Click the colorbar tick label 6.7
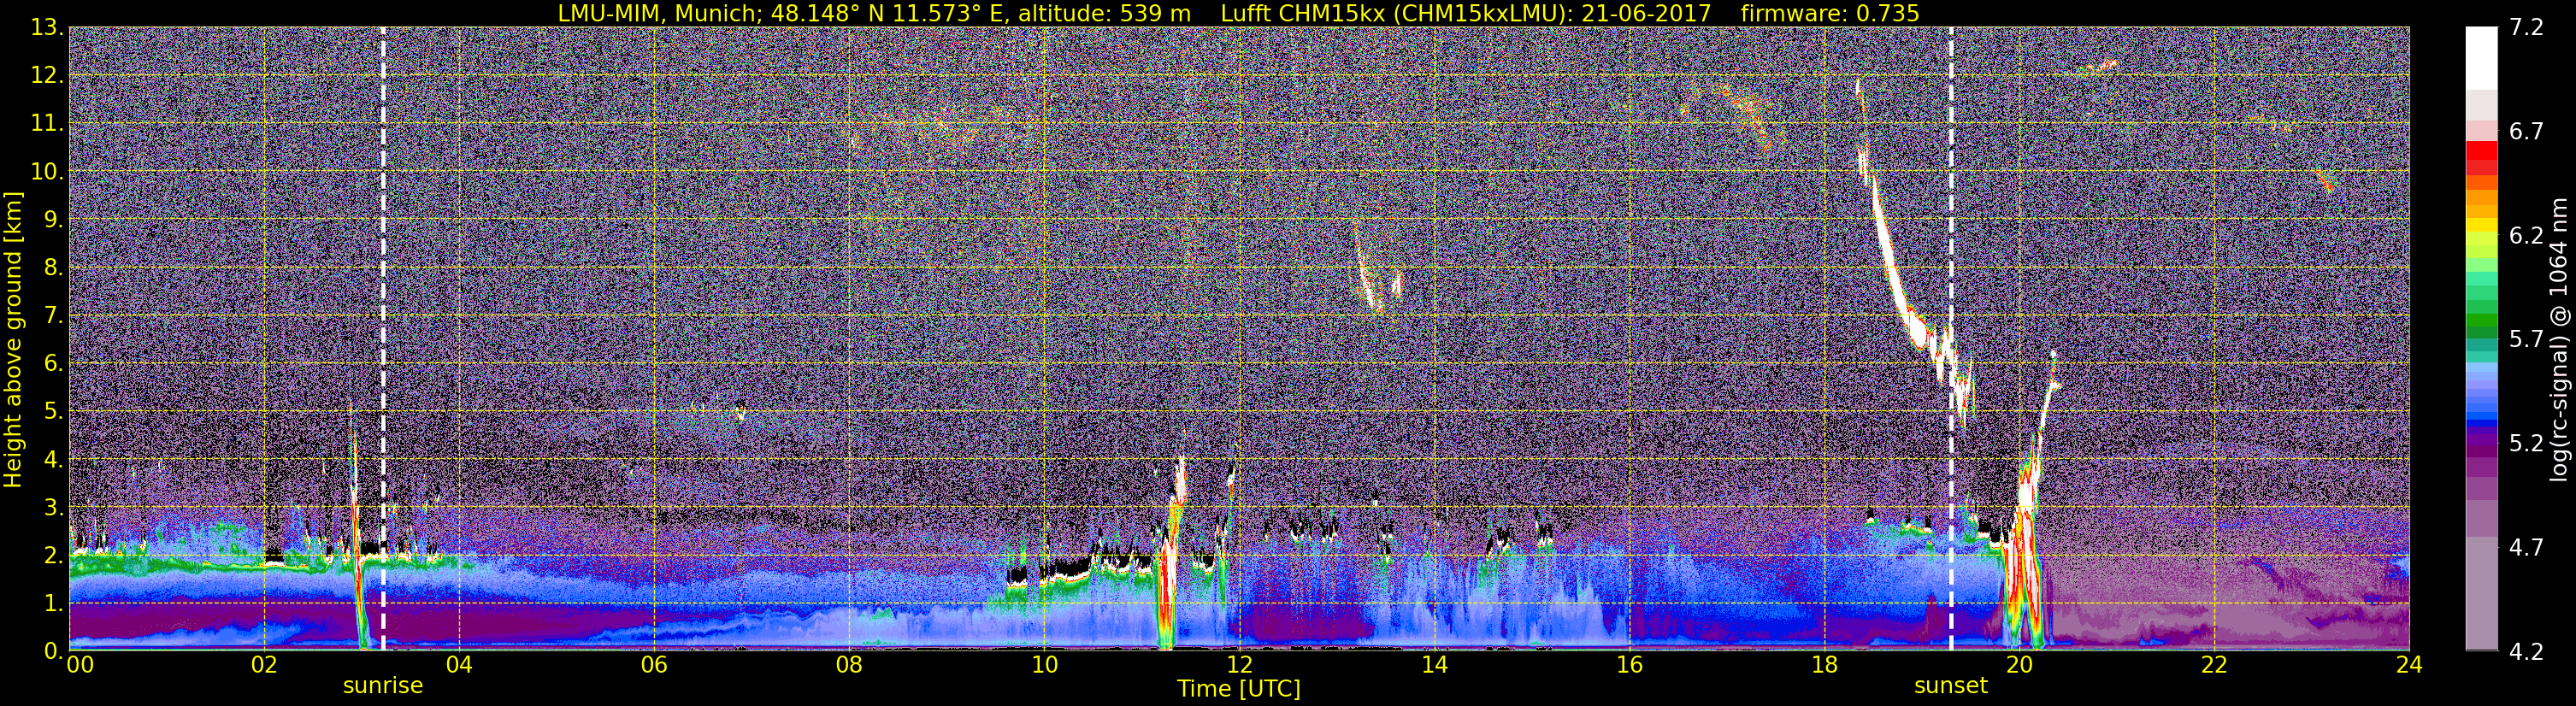 coord(2526,132)
